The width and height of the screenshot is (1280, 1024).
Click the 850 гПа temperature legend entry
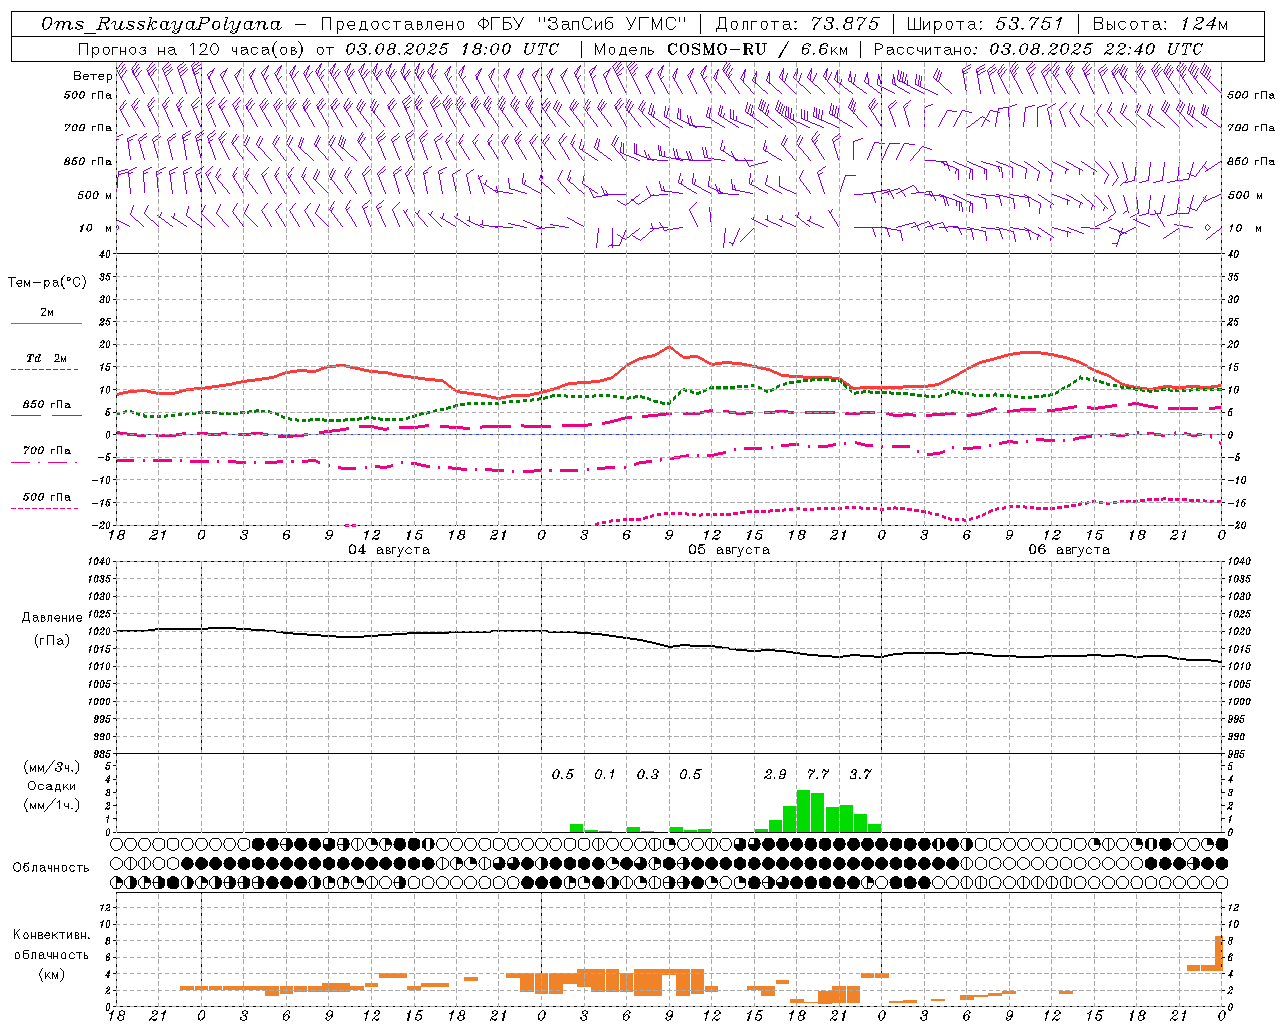[47, 405]
